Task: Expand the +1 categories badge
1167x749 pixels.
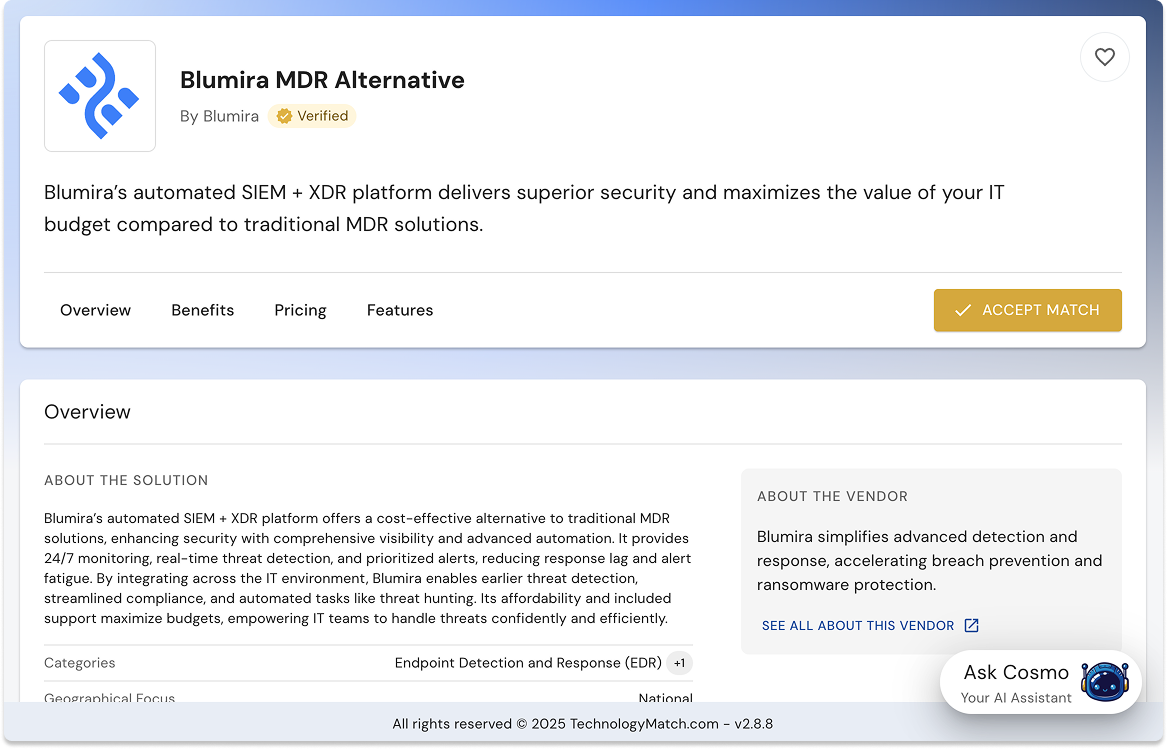Action: tap(680, 663)
